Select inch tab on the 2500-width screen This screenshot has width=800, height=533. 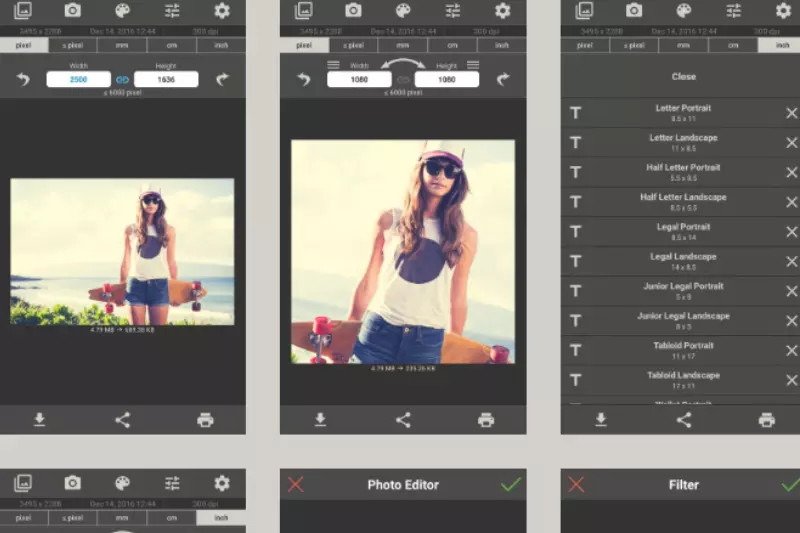pyautogui.click(x=221, y=45)
